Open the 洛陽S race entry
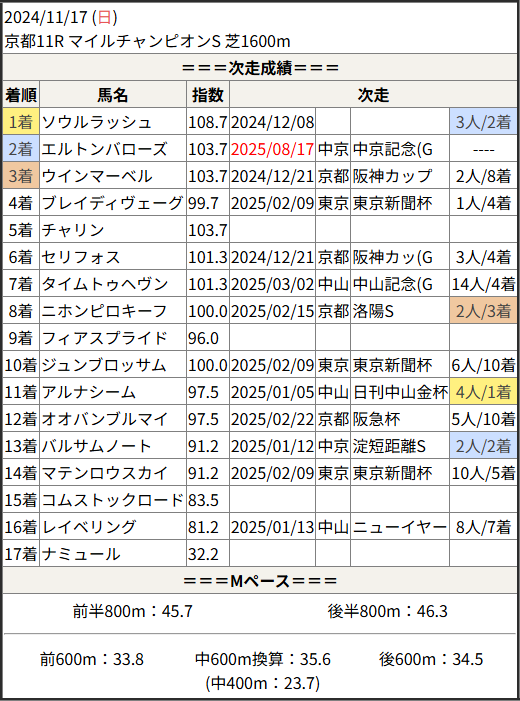The image size is (520, 701). click(373, 311)
